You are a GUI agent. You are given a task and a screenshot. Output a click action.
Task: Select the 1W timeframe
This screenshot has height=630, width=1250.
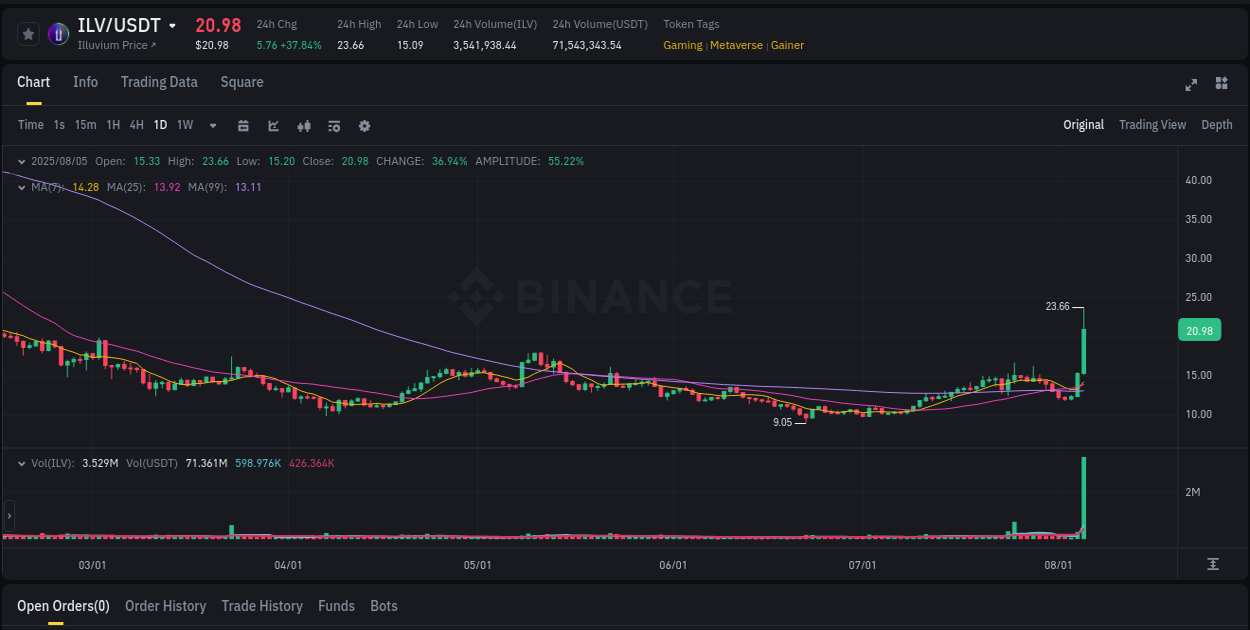pyautogui.click(x=184, y=126)
